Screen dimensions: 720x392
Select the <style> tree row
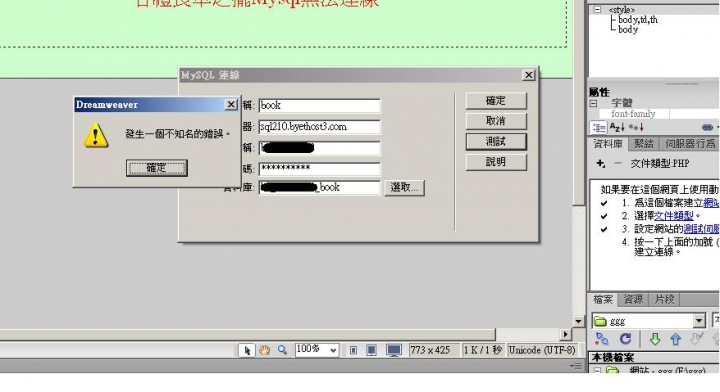coord(654,10)
